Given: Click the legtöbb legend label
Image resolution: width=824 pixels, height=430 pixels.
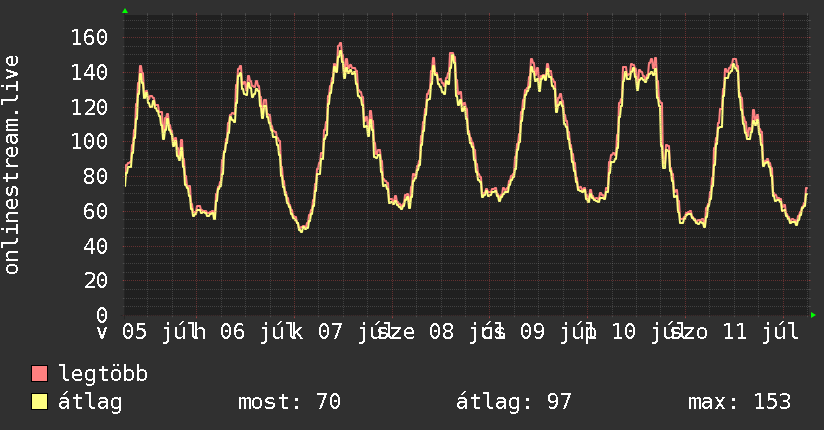Looking at the screenshot, I should point(103,374).
